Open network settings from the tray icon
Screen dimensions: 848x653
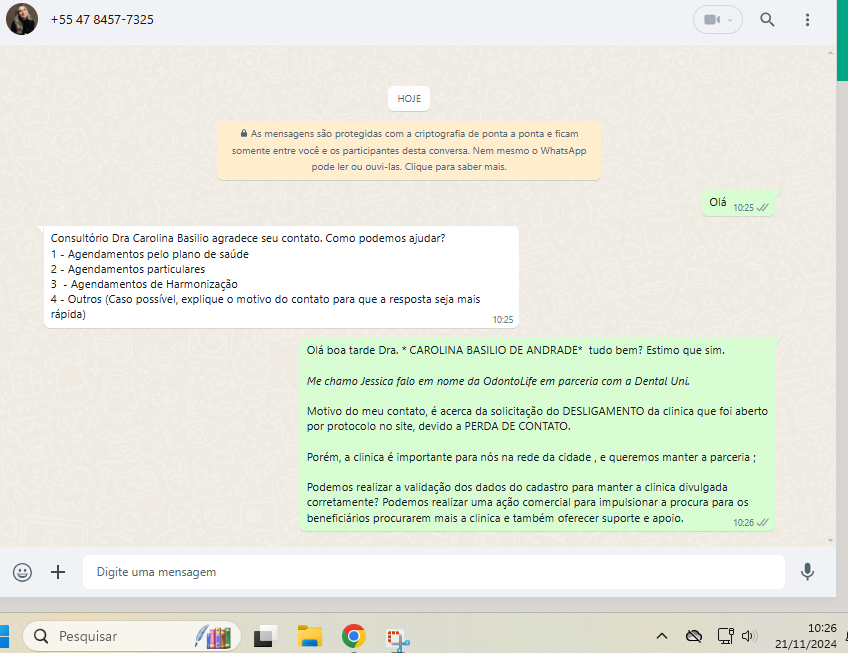pos(725,636)
